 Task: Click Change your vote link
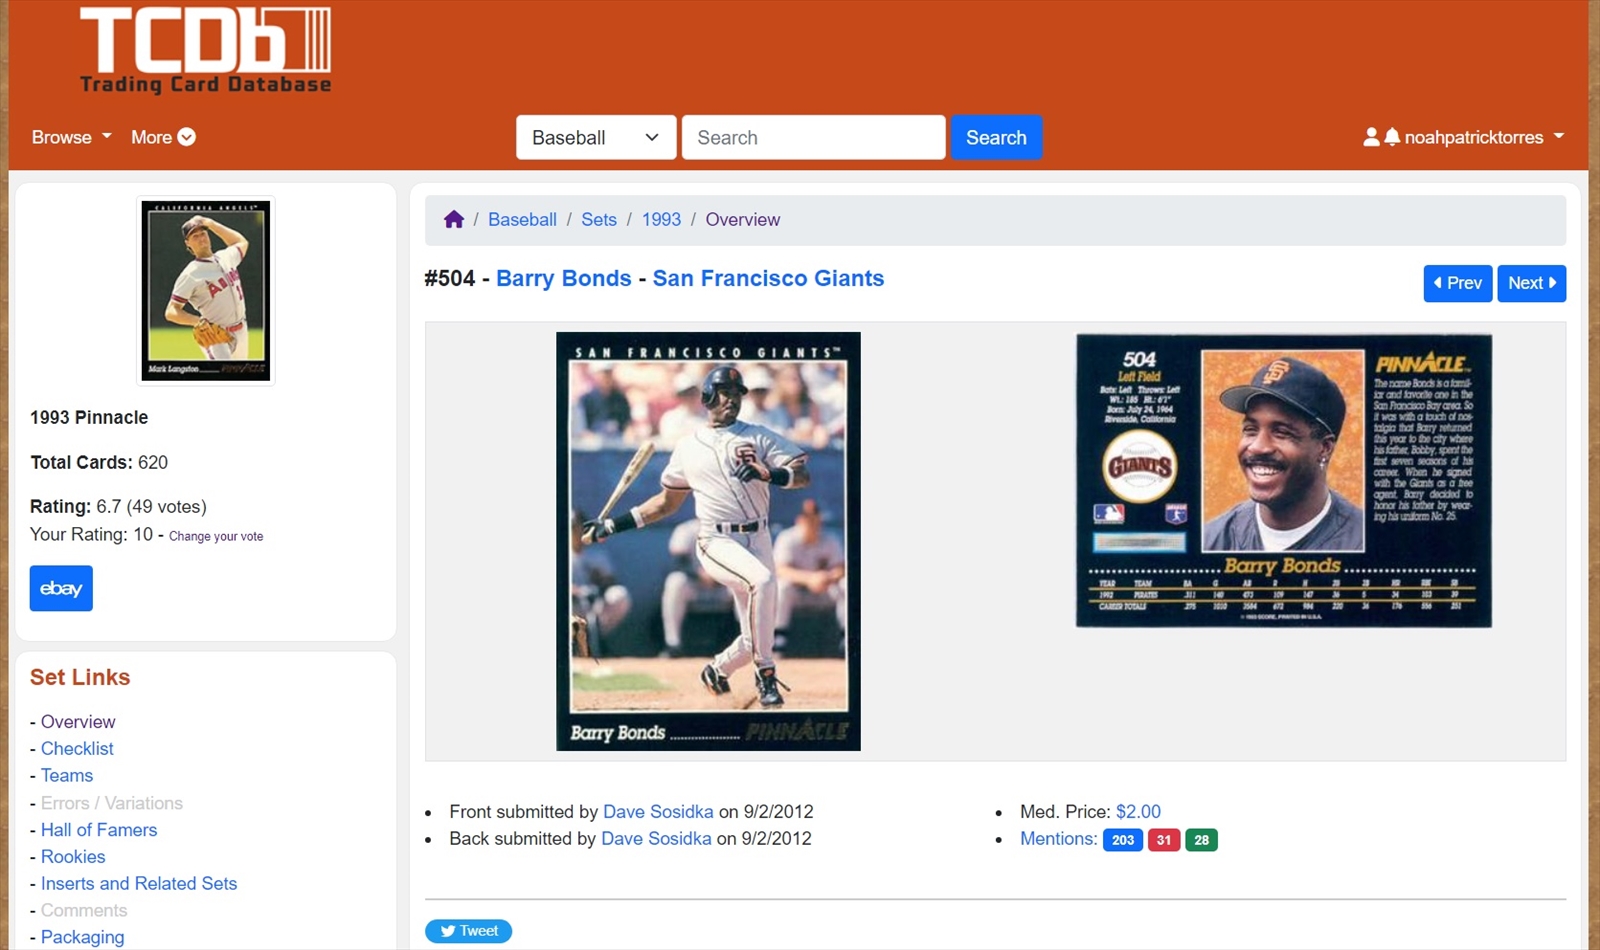click(216, 536)
